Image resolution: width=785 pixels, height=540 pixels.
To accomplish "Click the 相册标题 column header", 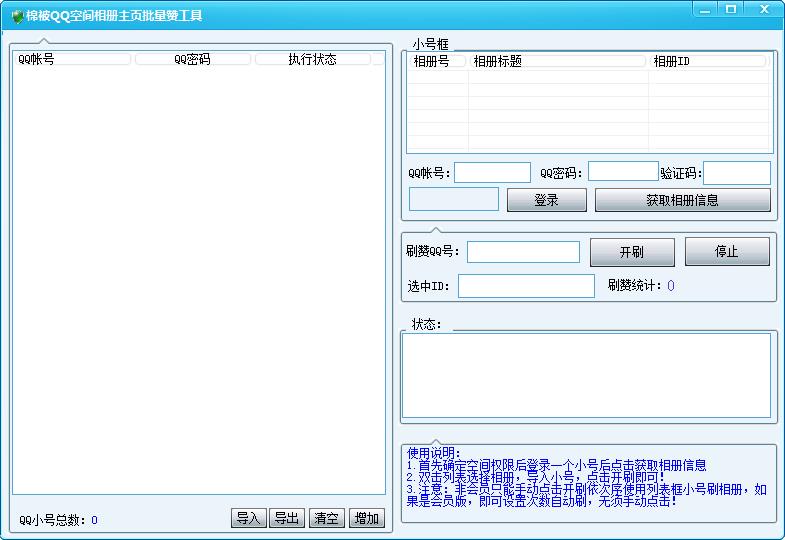I will tap(557, 61).
